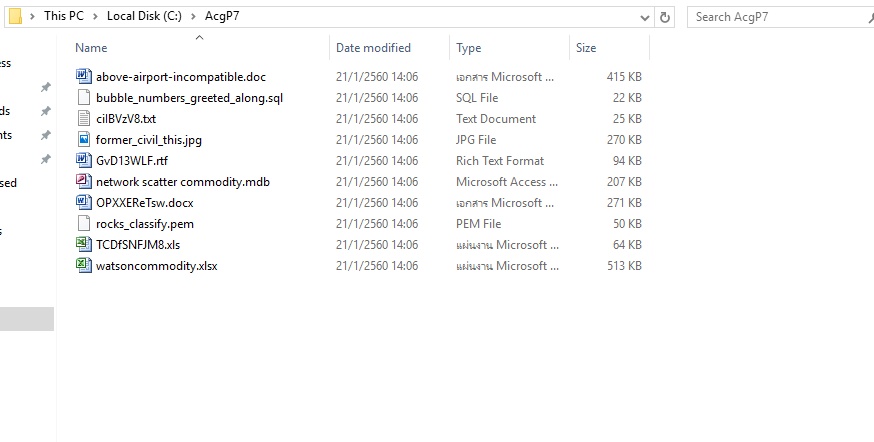
Task: Sort files by the Name column
Action: point(91,48)
